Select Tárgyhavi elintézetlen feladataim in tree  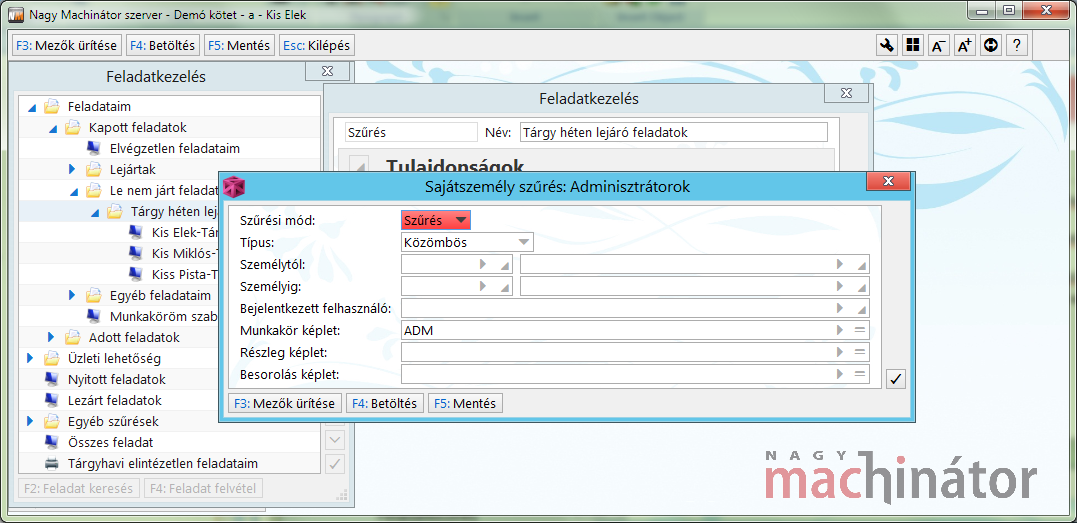point(163,463)
